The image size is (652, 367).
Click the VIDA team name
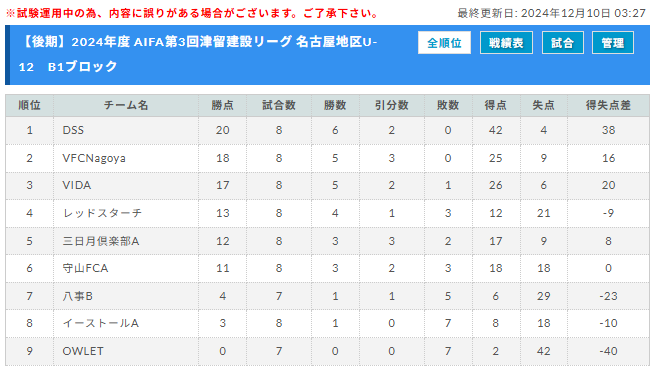click(x=77, y=185)
